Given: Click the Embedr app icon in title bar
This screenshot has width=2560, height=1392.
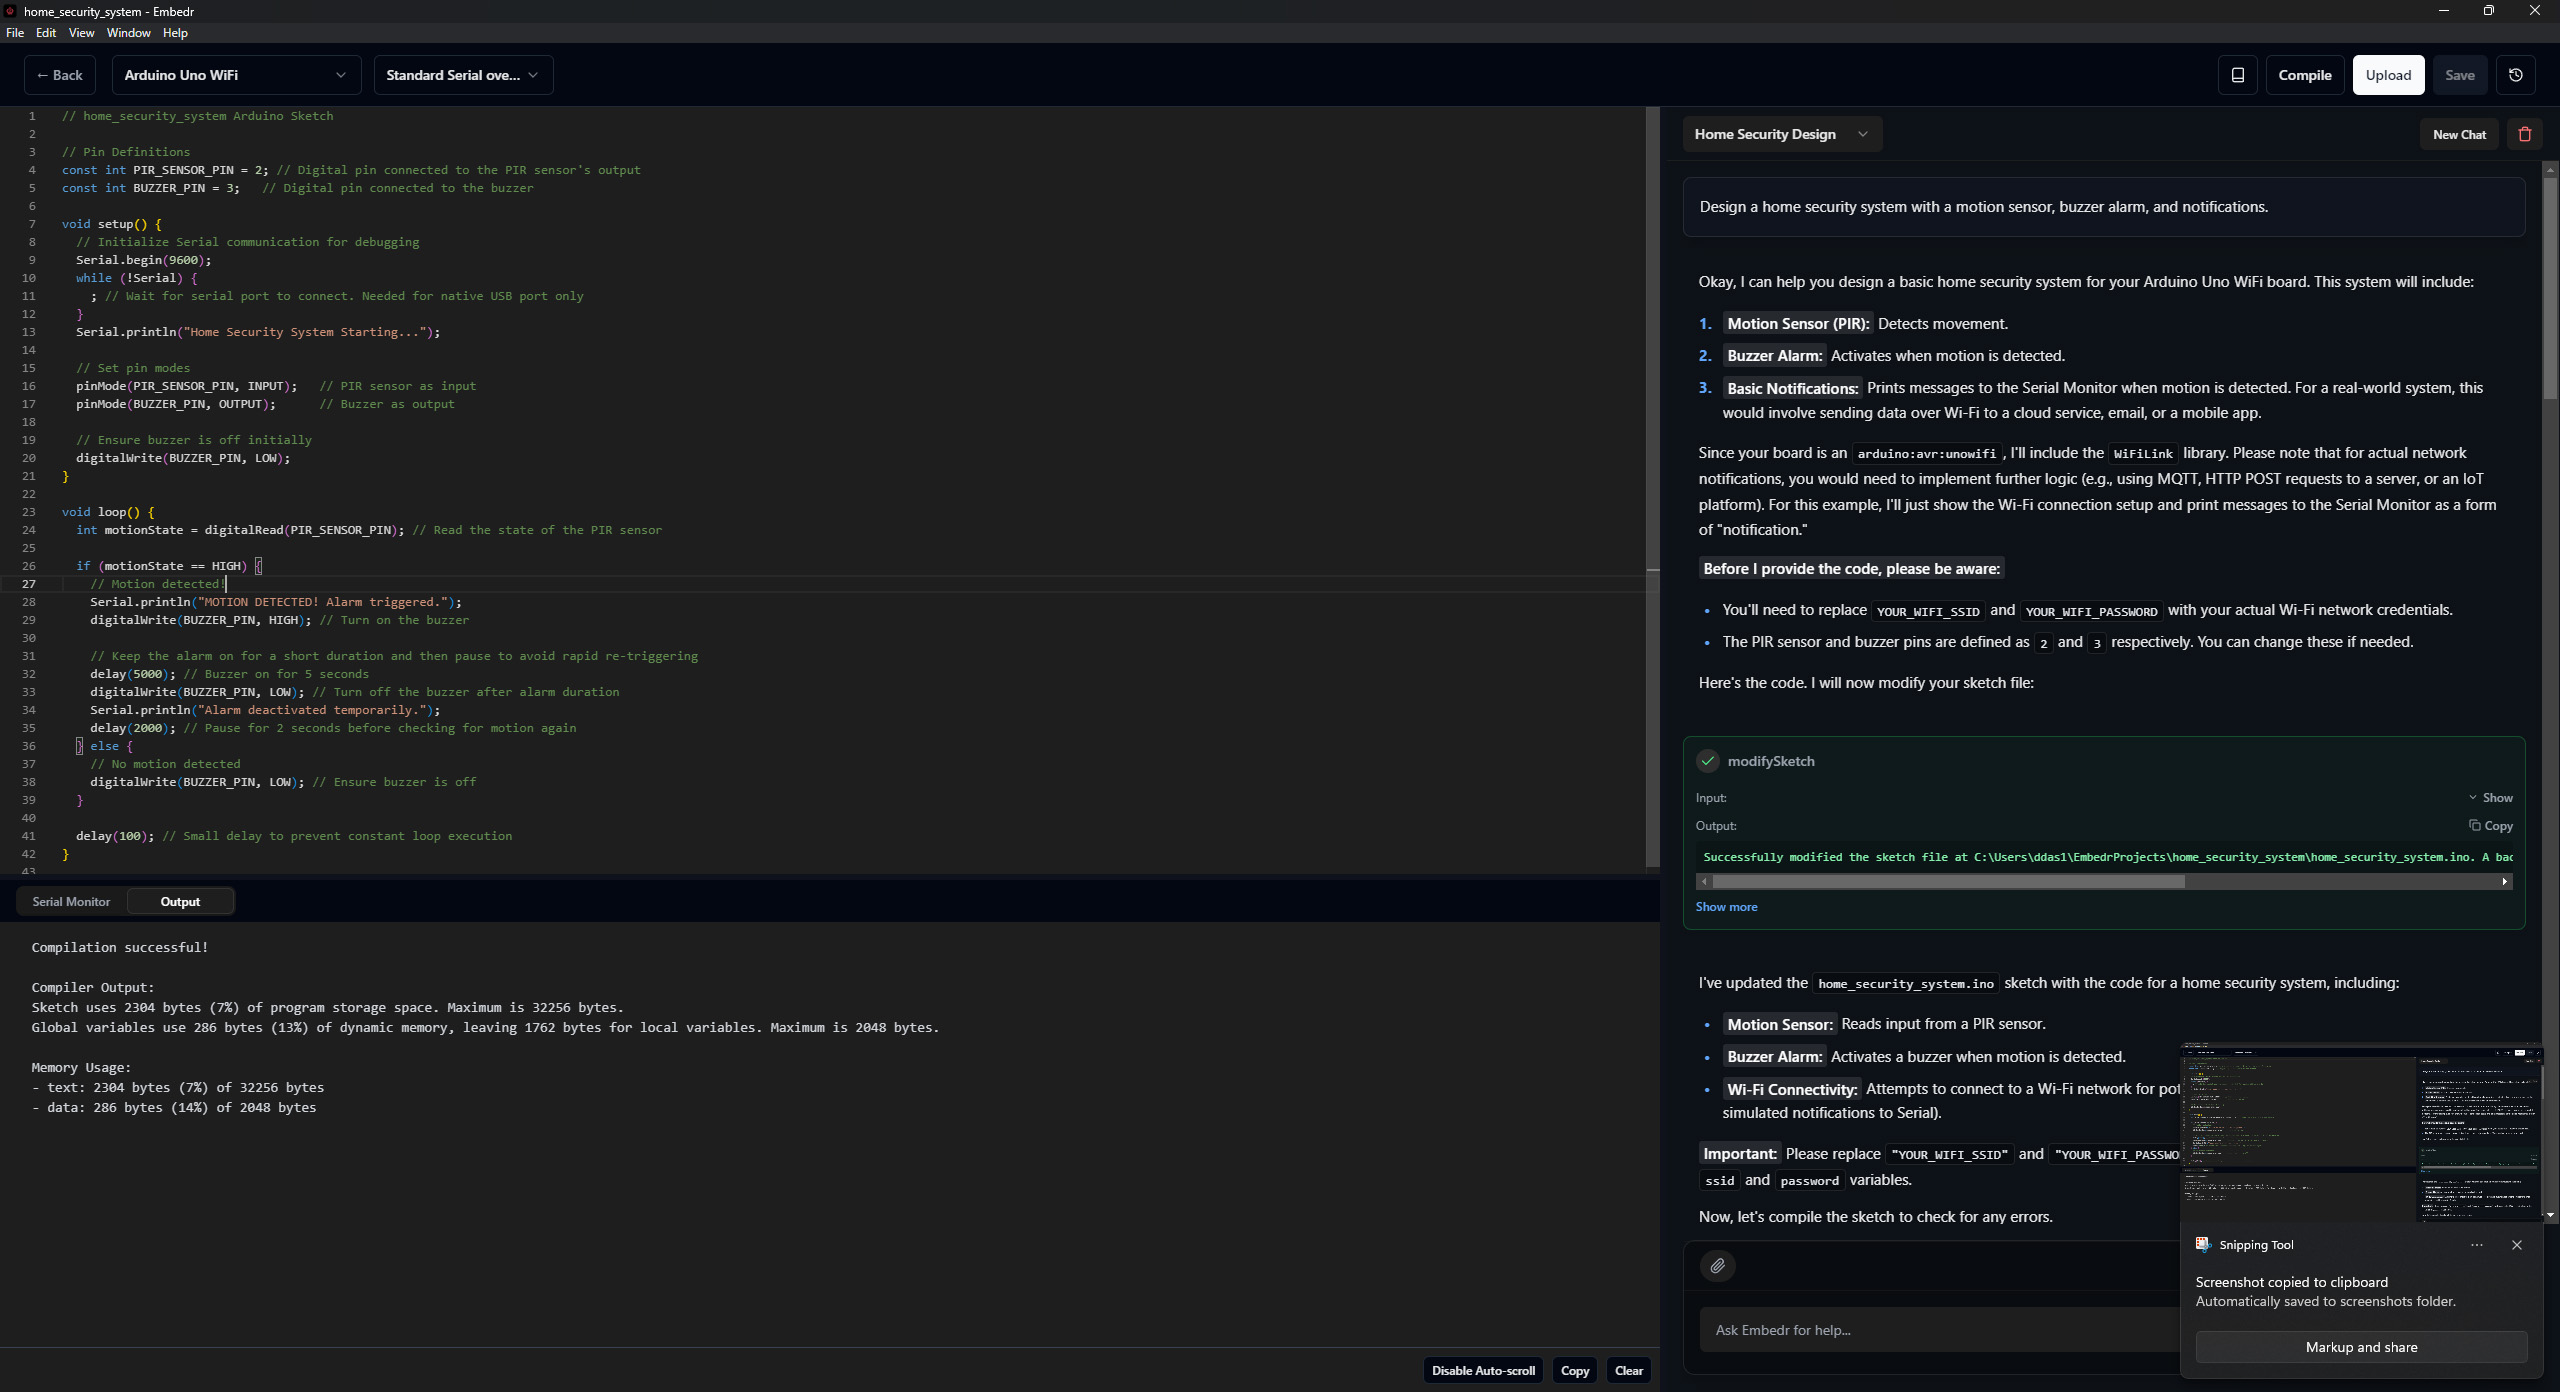Looking at the screenshot, I should [10, 11].
